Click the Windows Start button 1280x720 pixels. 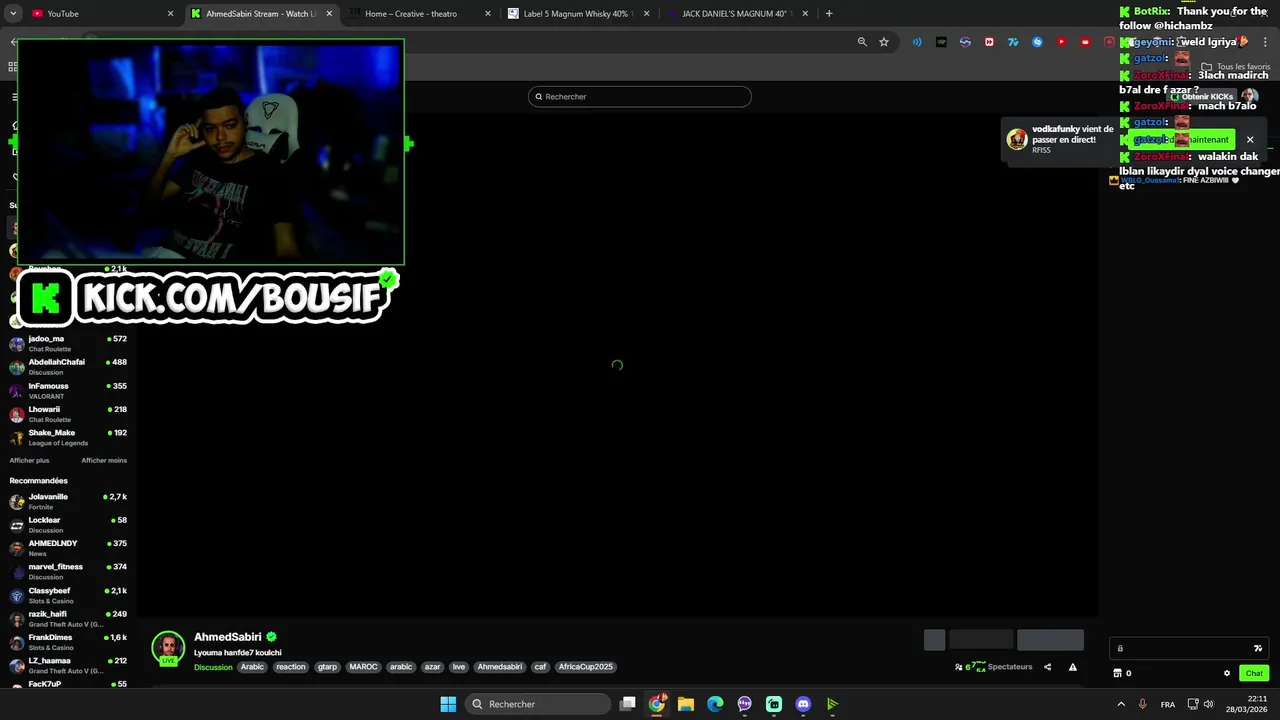(x=448, y=704)
